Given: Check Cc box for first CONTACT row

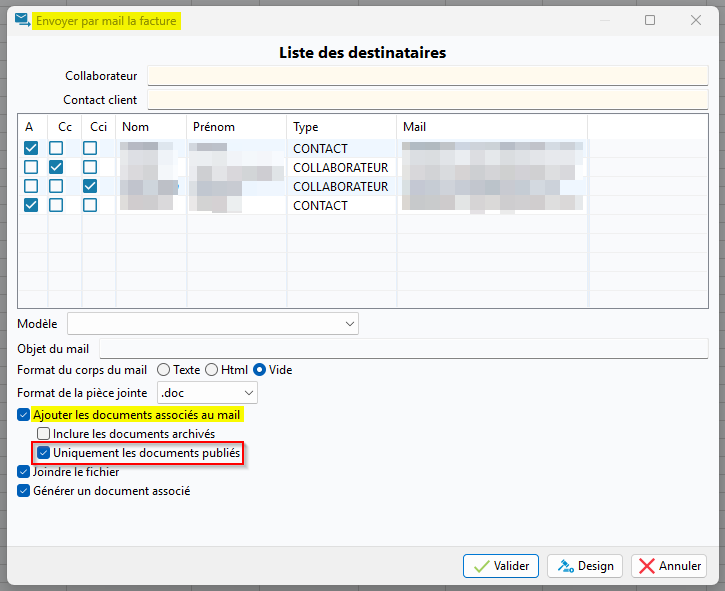Looking at the screenshot, I should click(57, 148).
